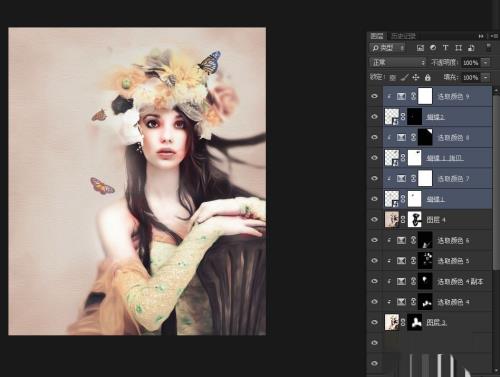Click adjustment icon of 选取颜色 9 layer
Viewport: 500px width, 377px height.
(401, 96)
